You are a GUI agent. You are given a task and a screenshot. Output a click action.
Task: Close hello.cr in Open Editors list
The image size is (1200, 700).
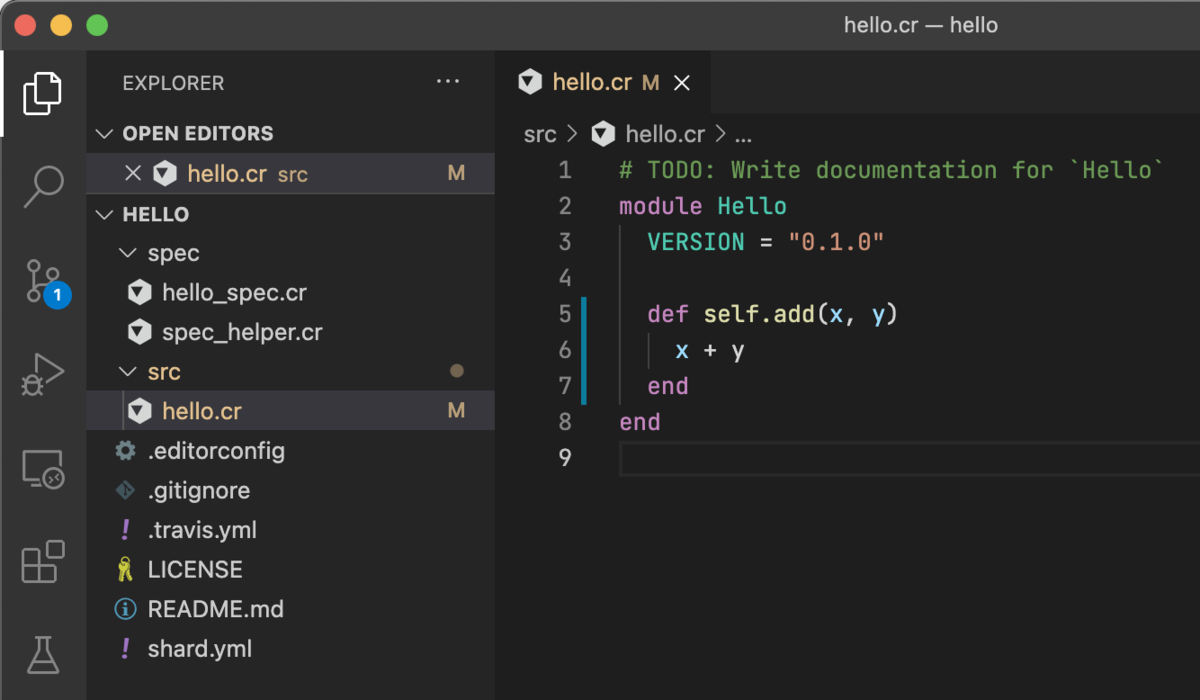[133, 173]
